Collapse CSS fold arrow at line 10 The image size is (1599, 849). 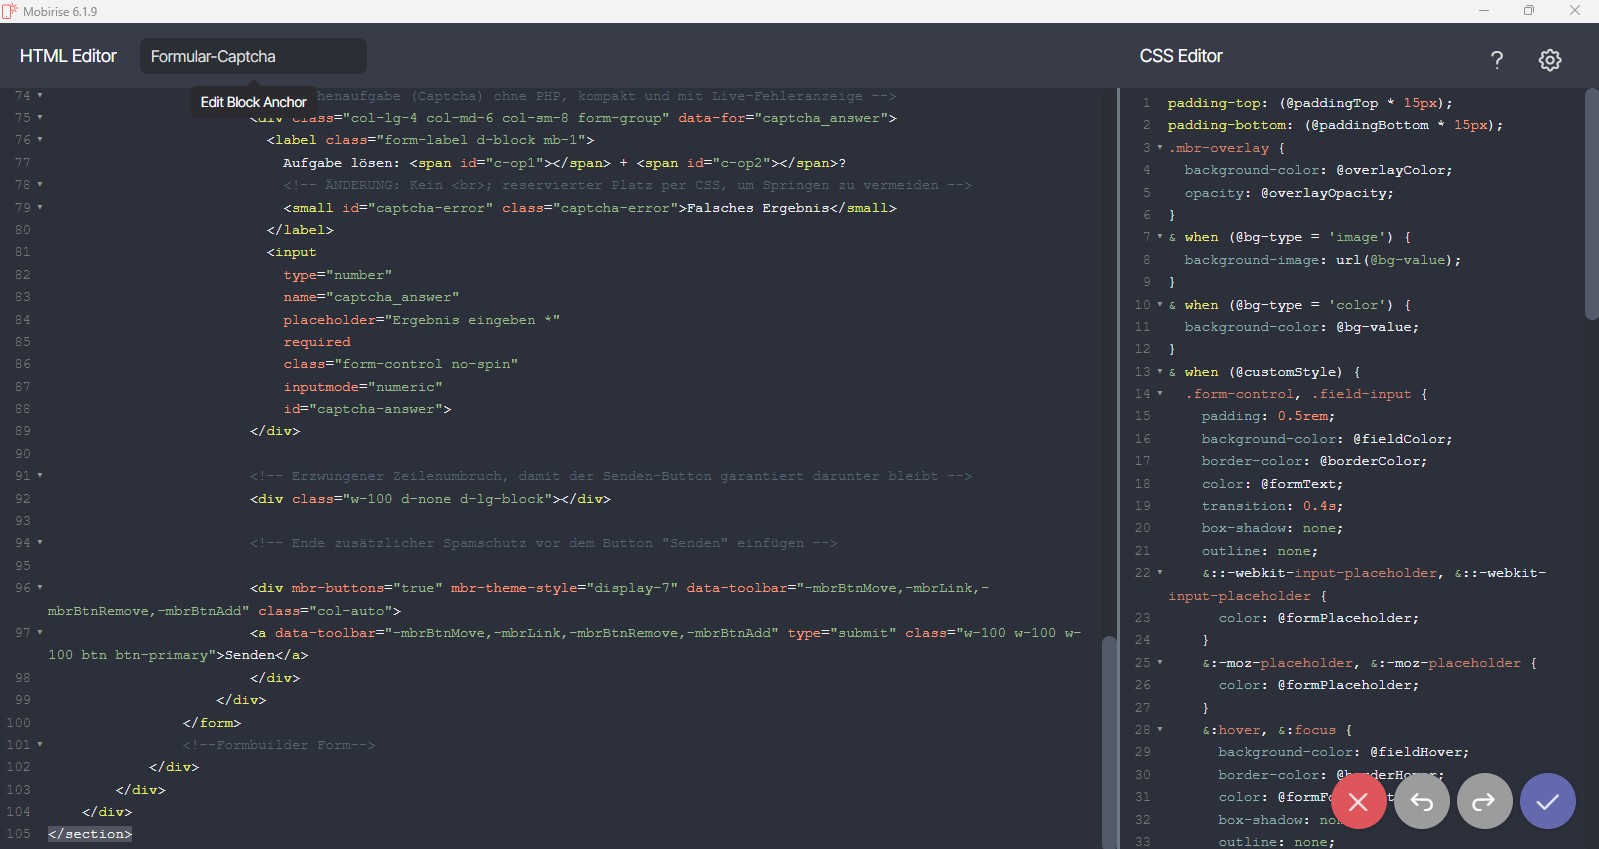tap(1160, 304)
